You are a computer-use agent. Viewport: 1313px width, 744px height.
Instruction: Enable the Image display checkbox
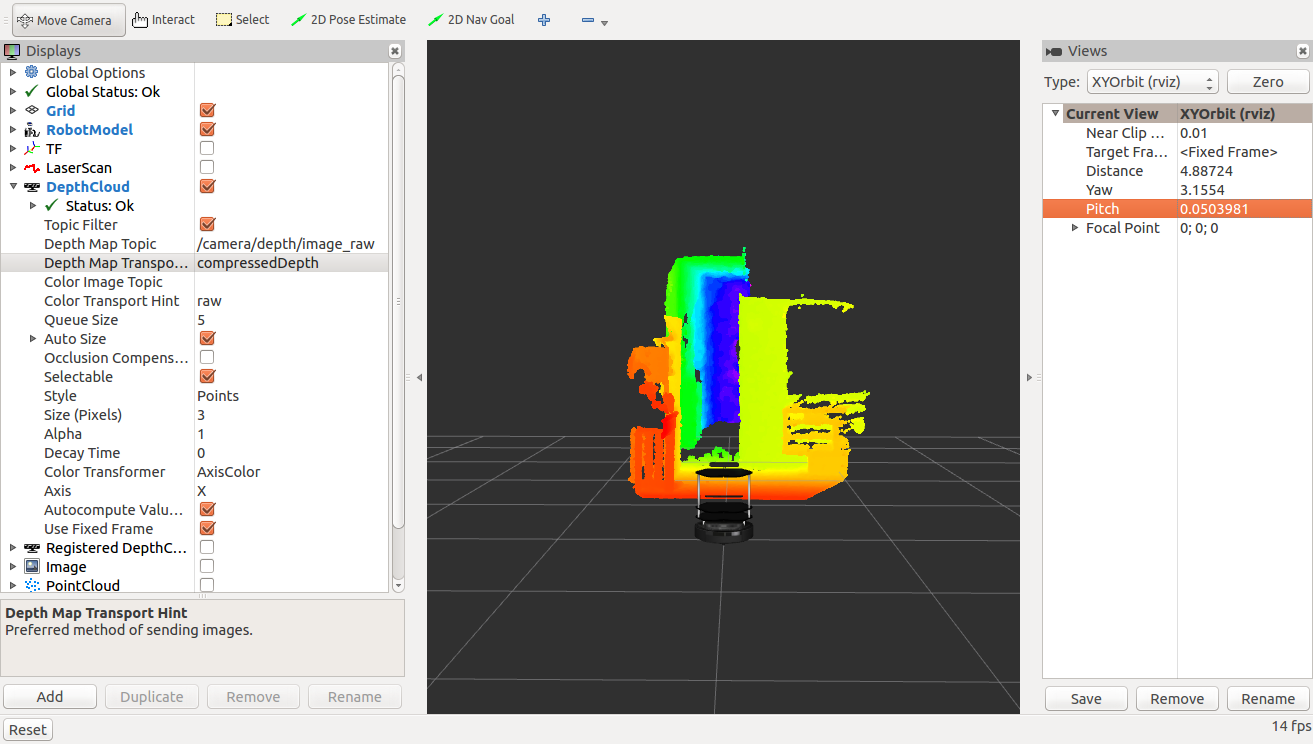coord(207,566)
